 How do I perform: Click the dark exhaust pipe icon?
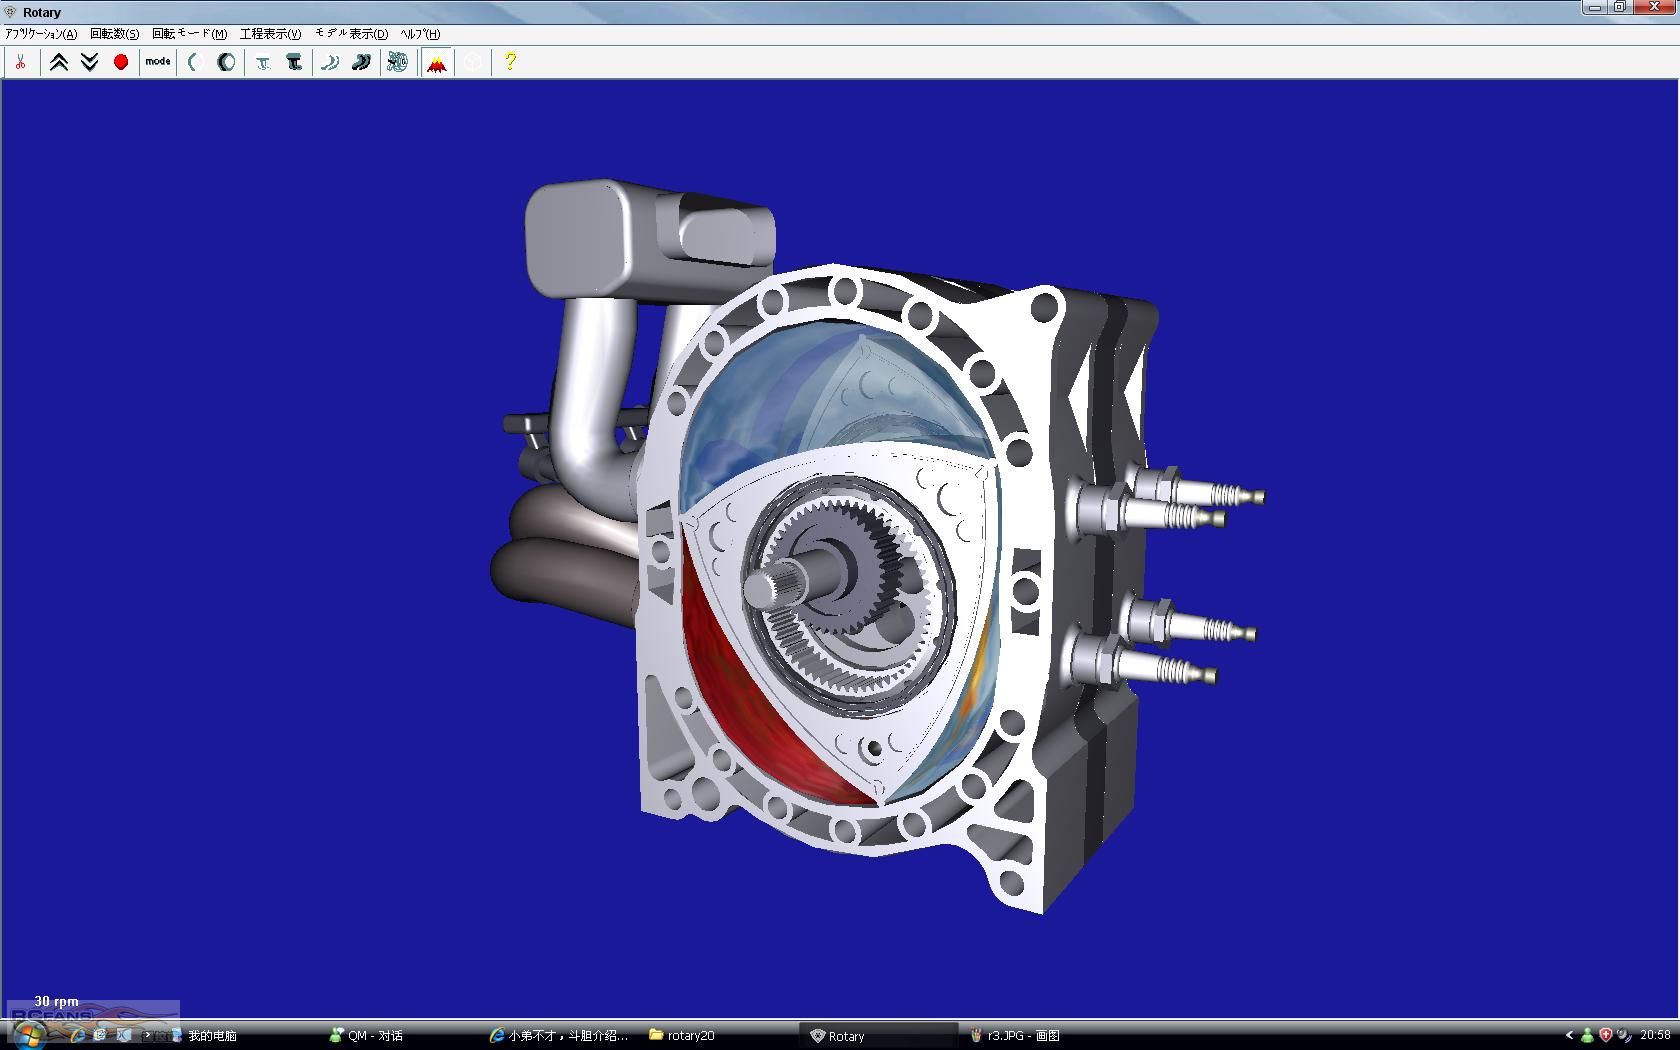coord(361,62)
